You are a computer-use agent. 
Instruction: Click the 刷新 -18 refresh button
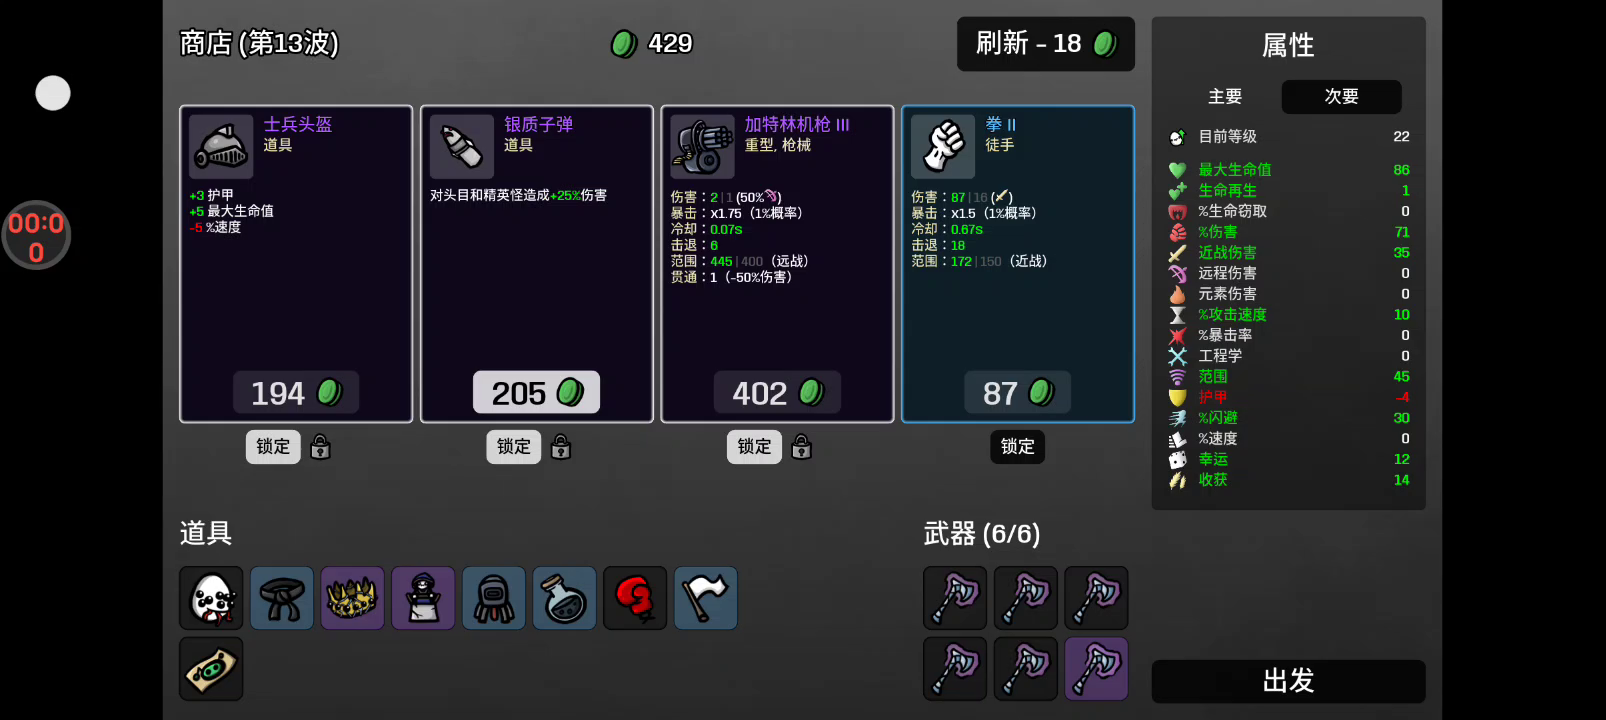coord(1046,44)
